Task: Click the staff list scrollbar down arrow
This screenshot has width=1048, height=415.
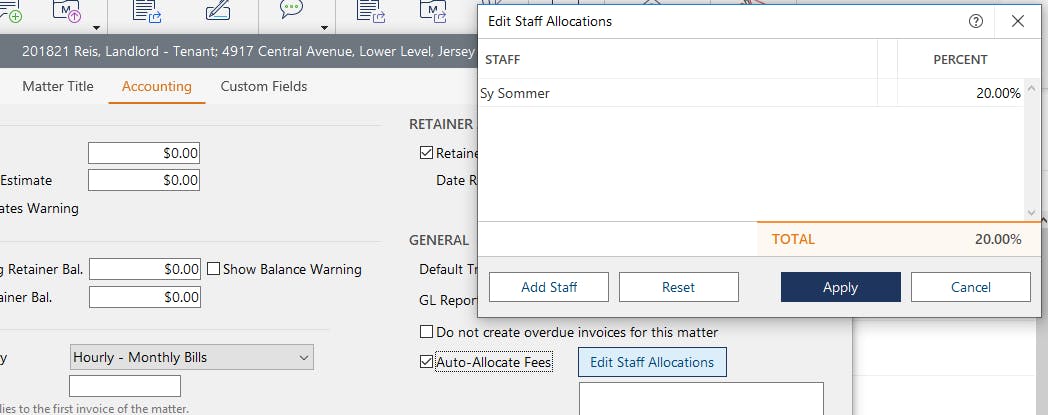Action: pos(1031,213)
